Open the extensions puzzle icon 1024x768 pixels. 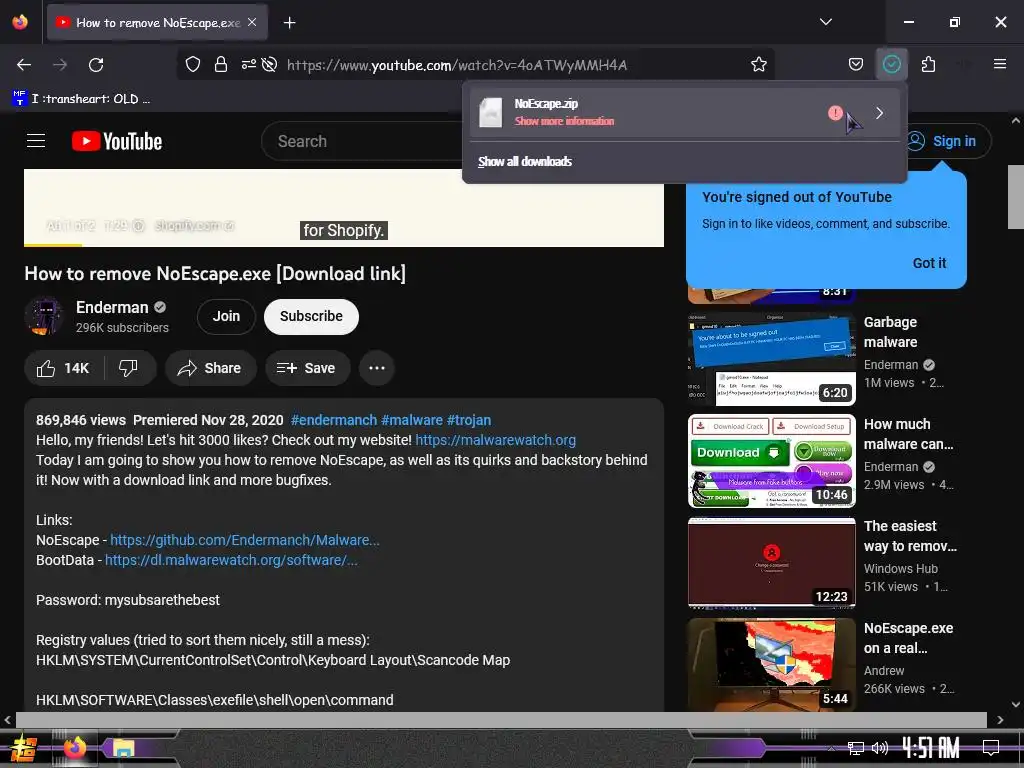tap(928, 64)
